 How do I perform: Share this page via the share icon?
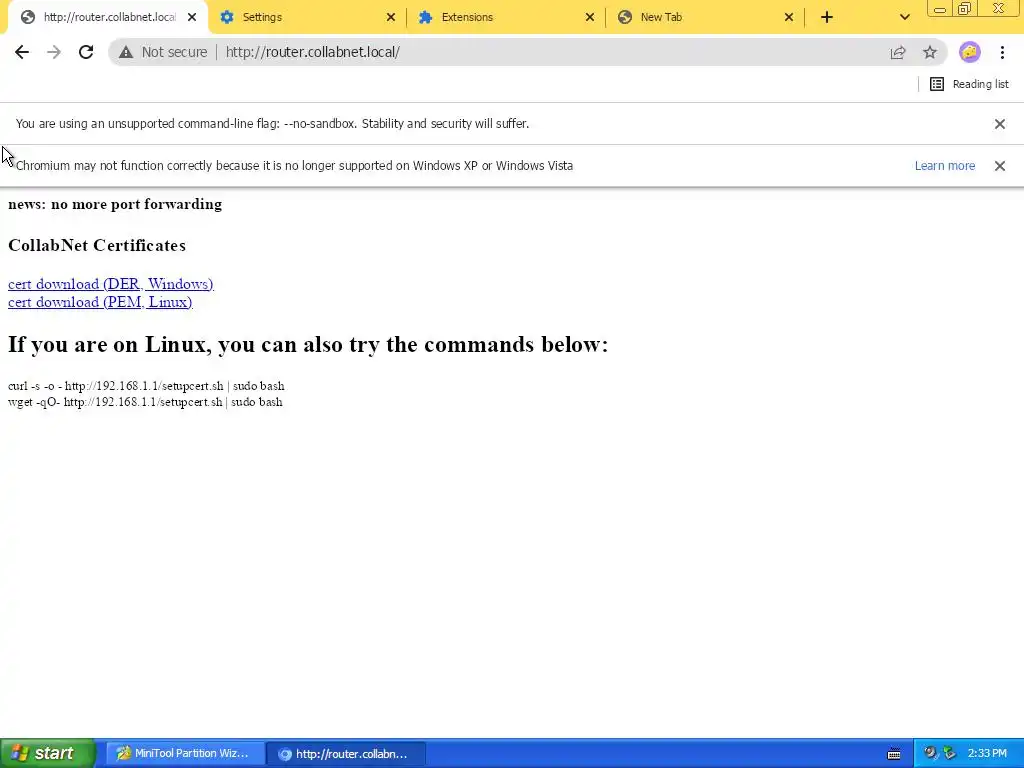point(898,52)
